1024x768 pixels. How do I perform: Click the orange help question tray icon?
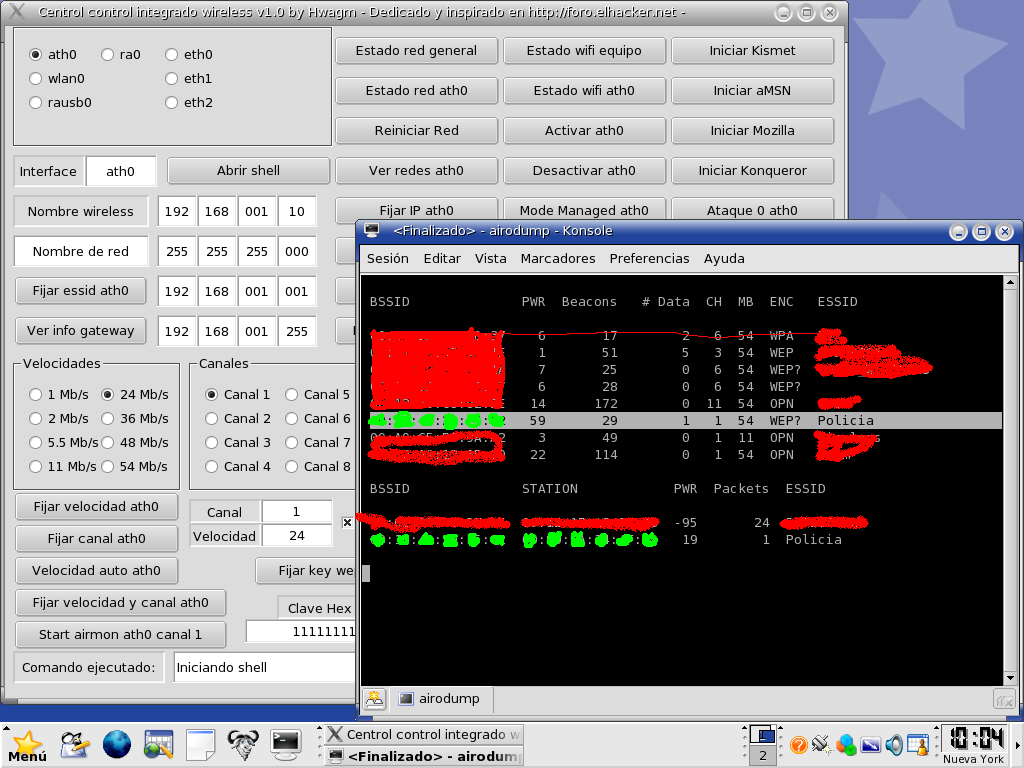798,744
